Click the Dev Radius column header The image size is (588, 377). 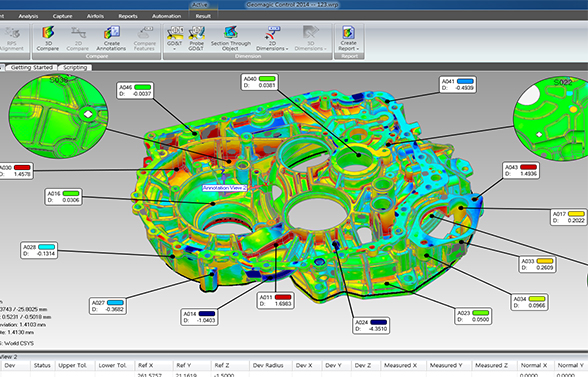coord(268,365)
